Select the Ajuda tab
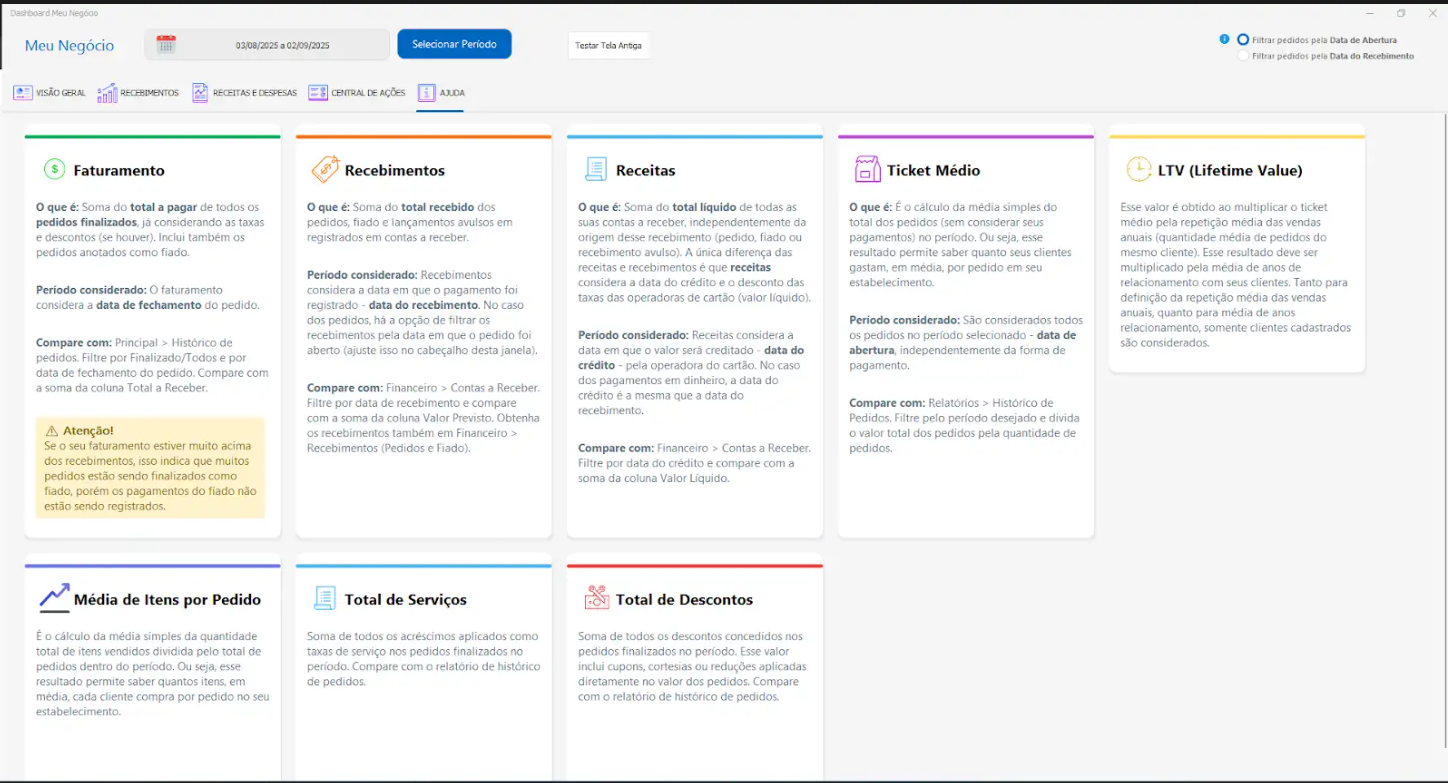The width and height of the screenshot is (1448, 783). tap(441, 93)
